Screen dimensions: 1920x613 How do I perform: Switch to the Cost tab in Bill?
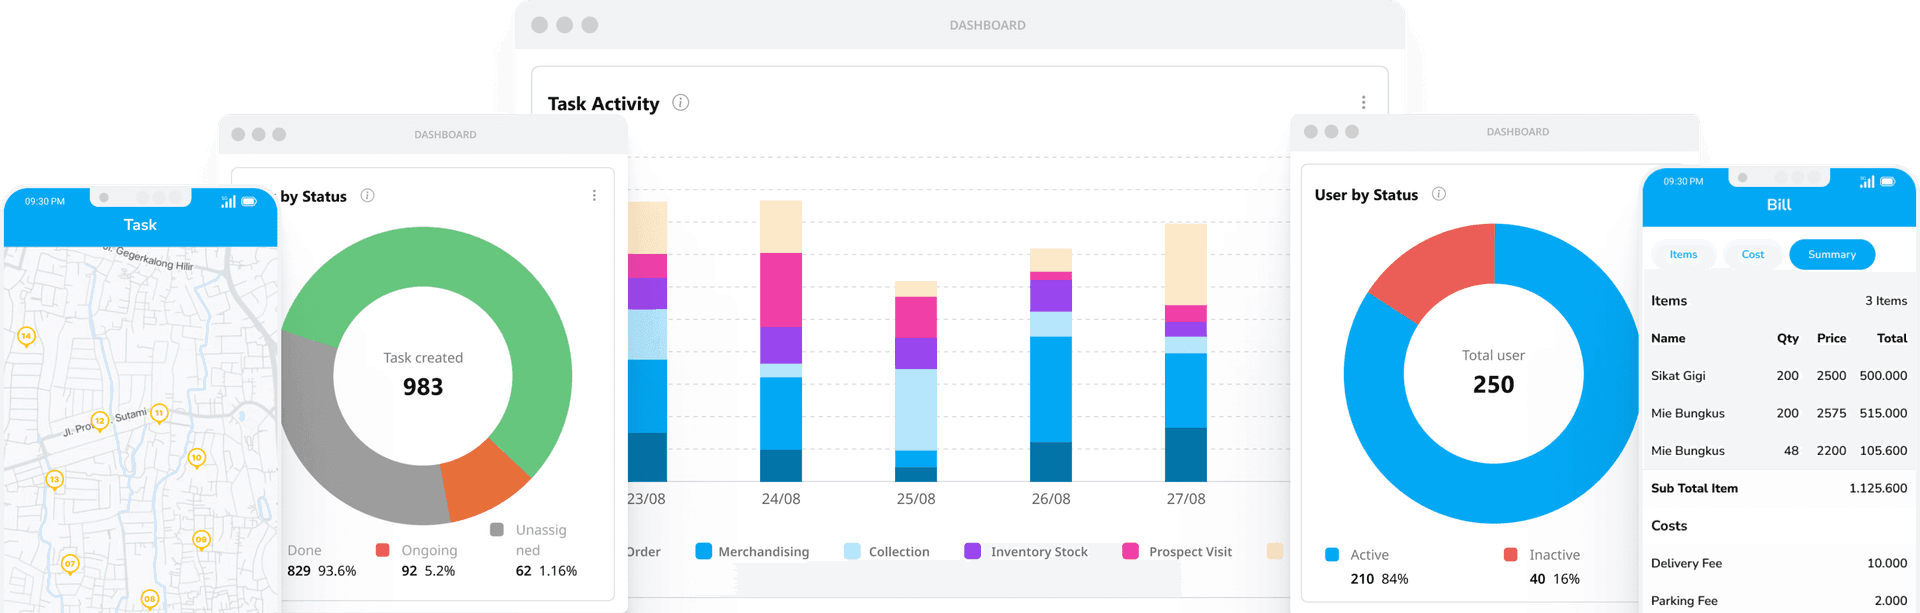point(1752,255)
